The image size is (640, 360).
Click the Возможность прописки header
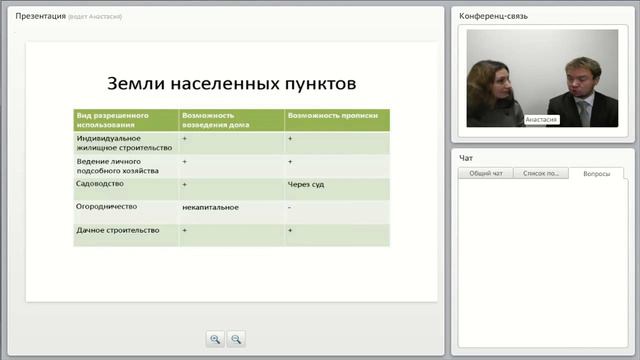[x=337, y=120]
